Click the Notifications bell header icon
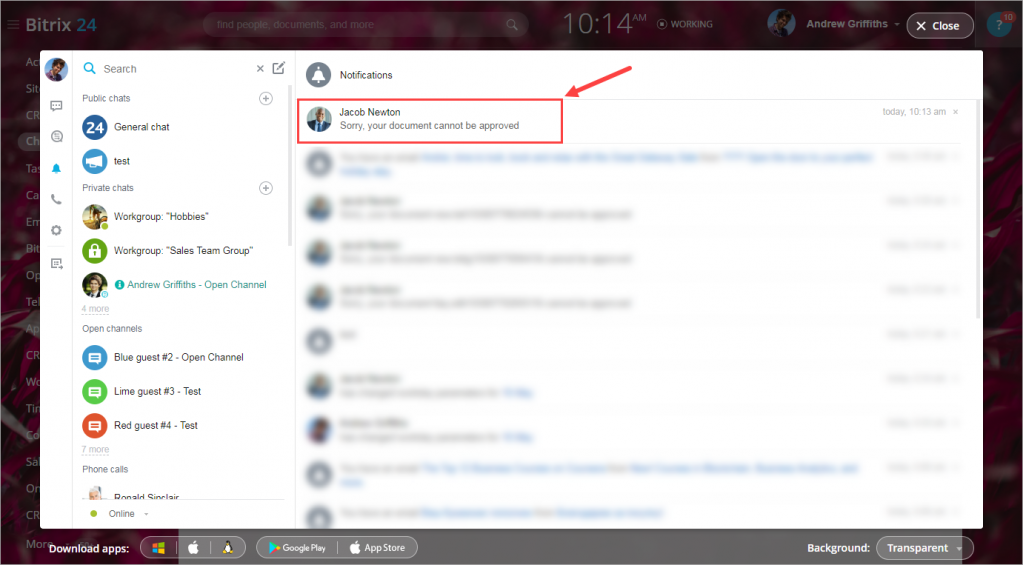1023x565 pixels. [318, 75]
